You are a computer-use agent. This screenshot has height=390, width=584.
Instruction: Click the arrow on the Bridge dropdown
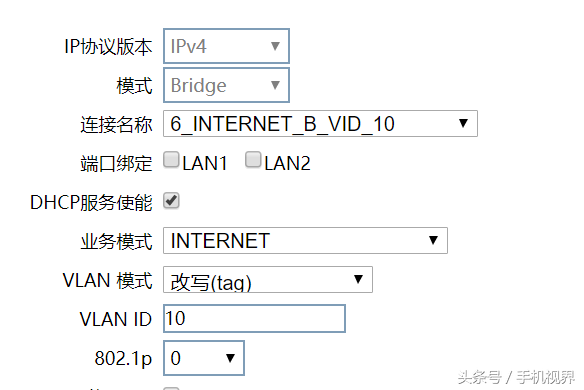[275, 85]
